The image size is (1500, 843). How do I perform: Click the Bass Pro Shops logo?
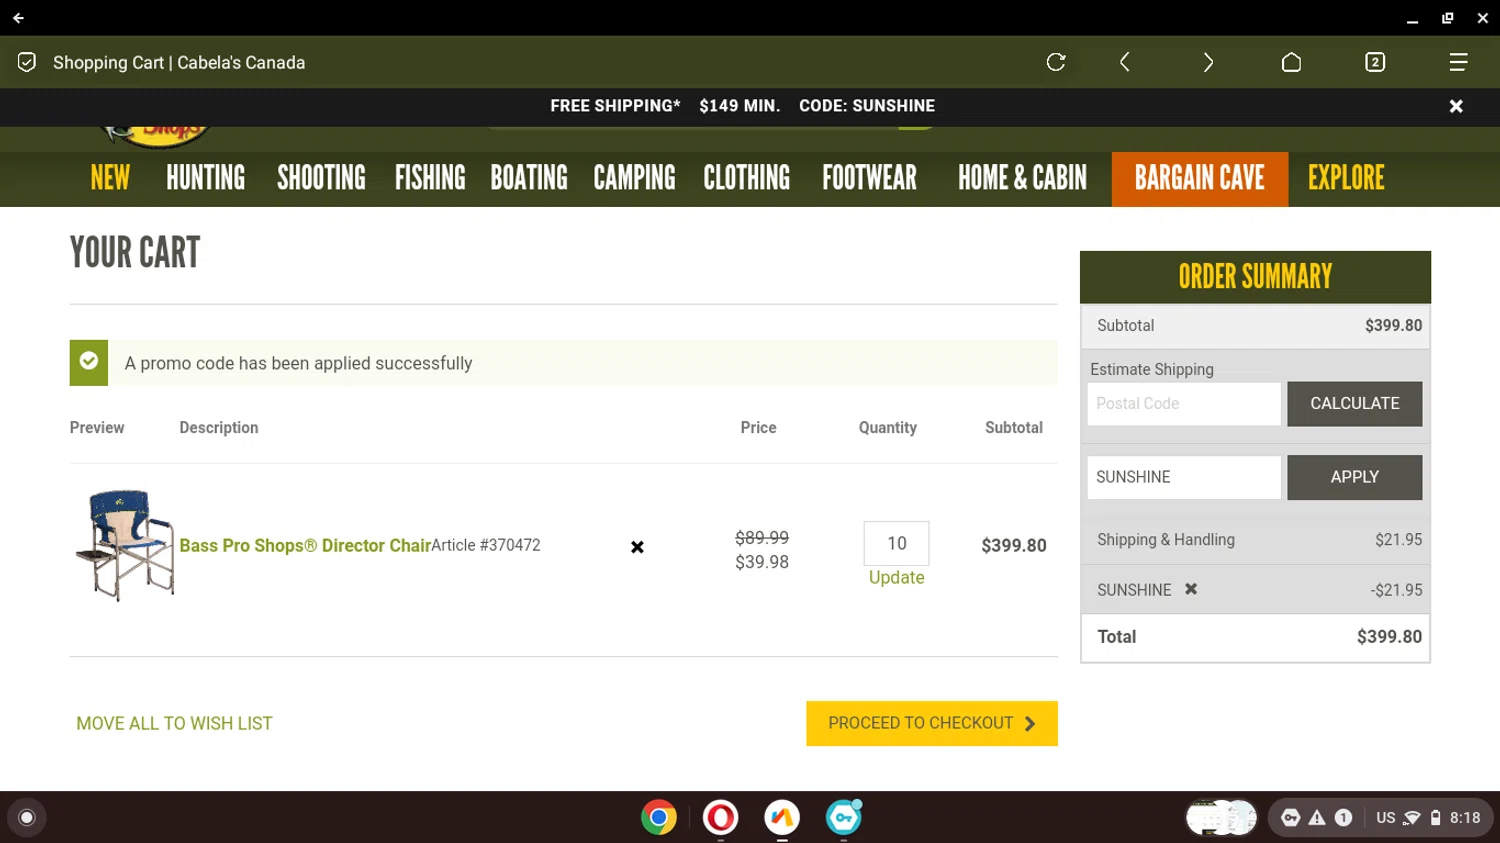click(x=156, y=137)
